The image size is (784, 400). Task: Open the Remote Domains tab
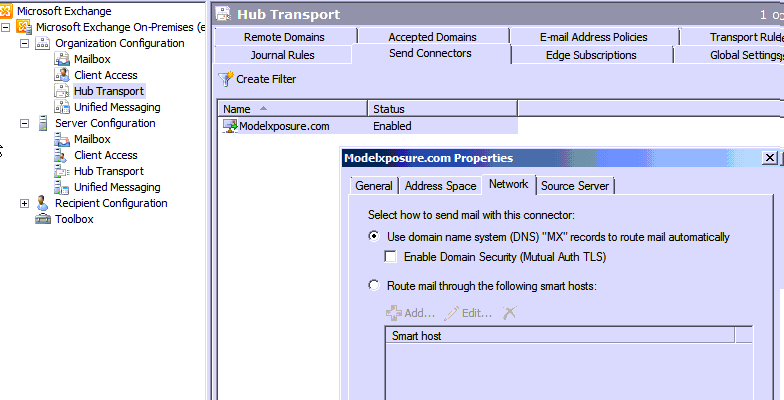click(x=284, y=36)
